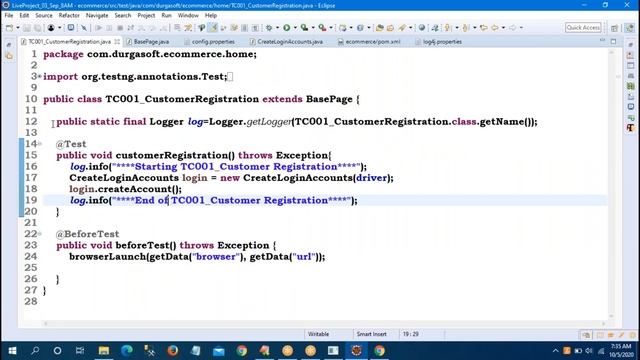640x360 pixels.
Task: Click the Writable status bar entry
Action: coord(318,334)
